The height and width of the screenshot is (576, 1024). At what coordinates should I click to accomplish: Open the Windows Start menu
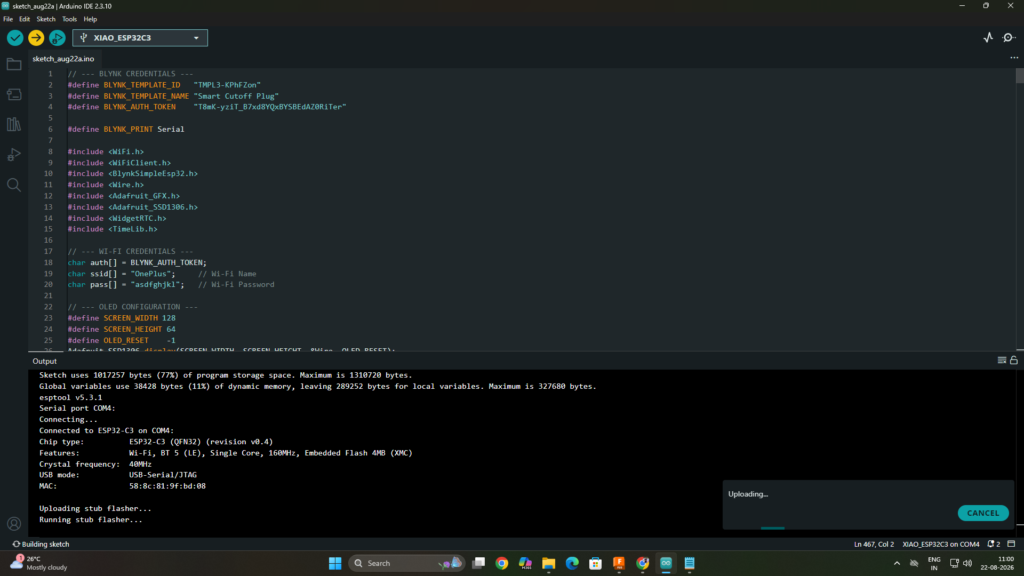tap(335, 563)
